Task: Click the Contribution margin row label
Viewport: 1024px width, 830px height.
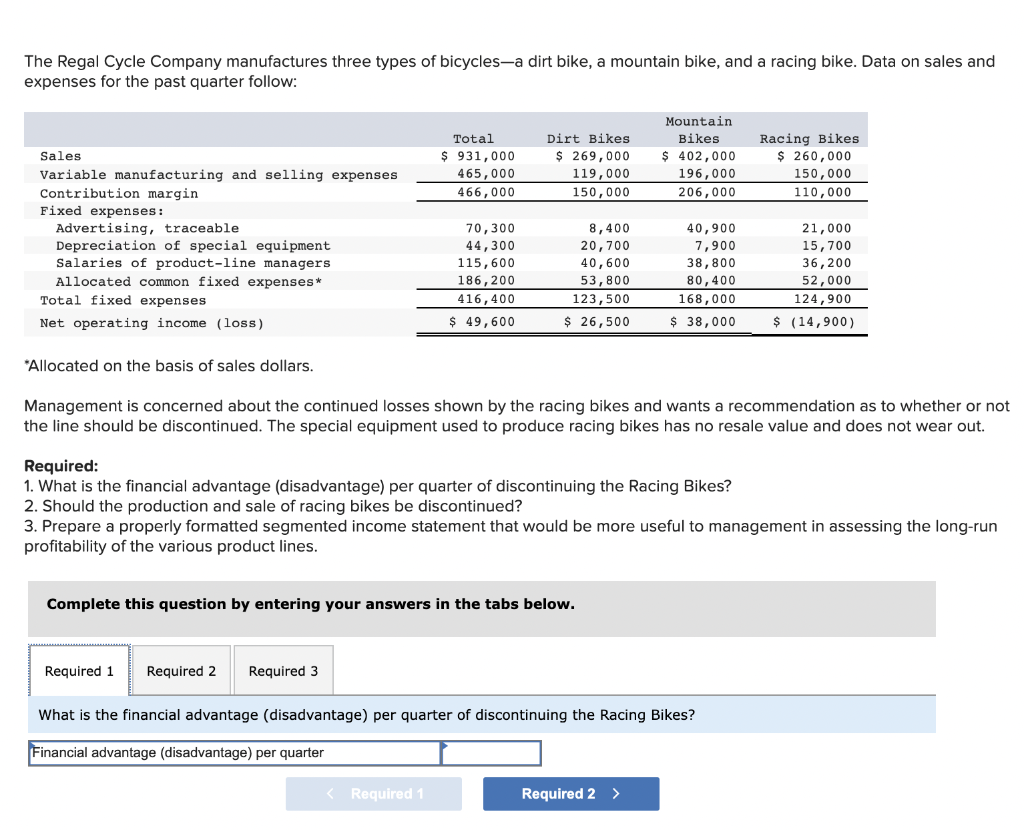Action: click(119, 194)
